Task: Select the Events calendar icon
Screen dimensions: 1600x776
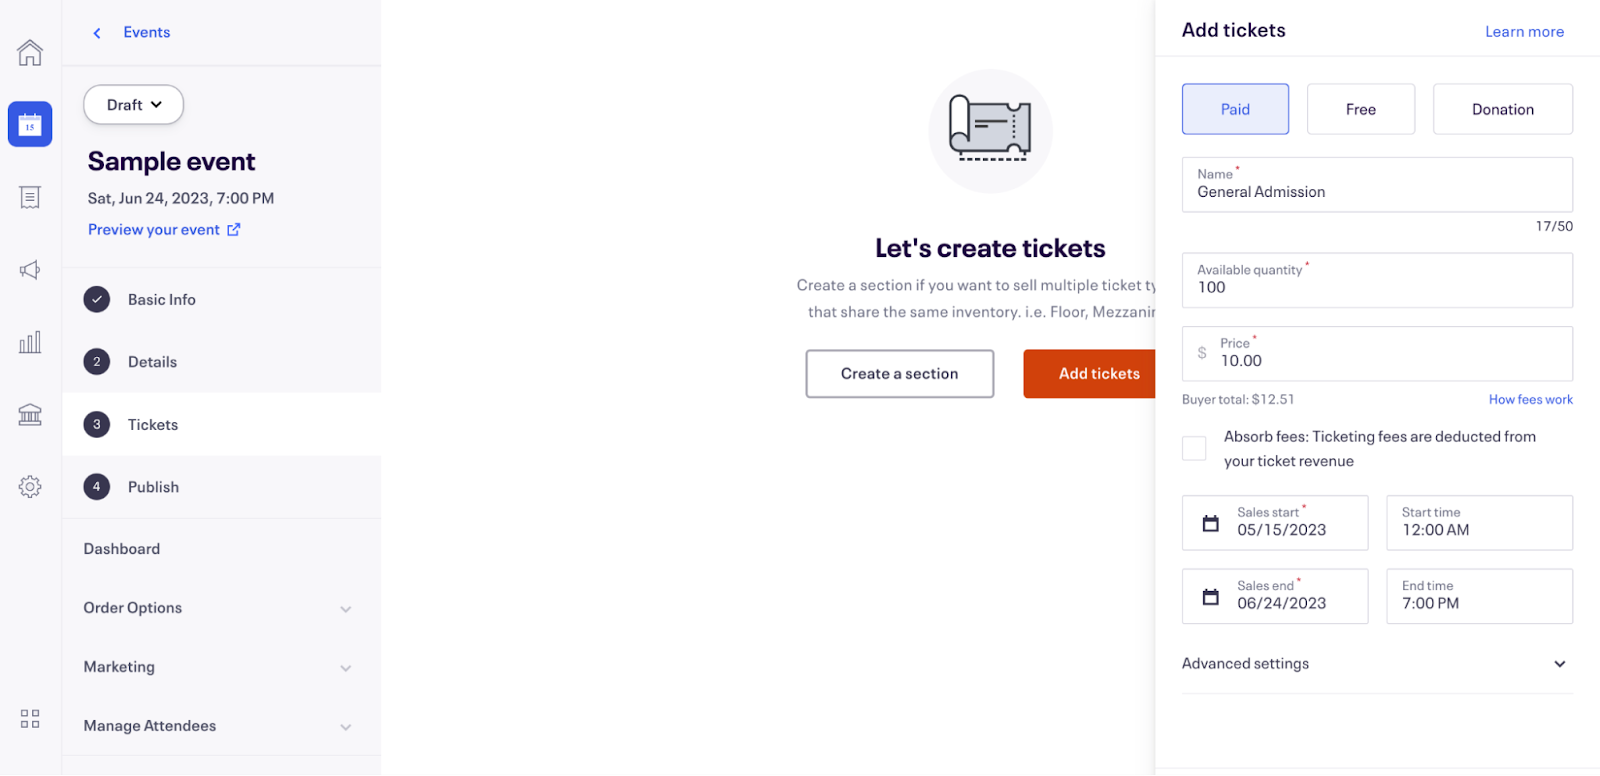Action: (x=29, y=124)
